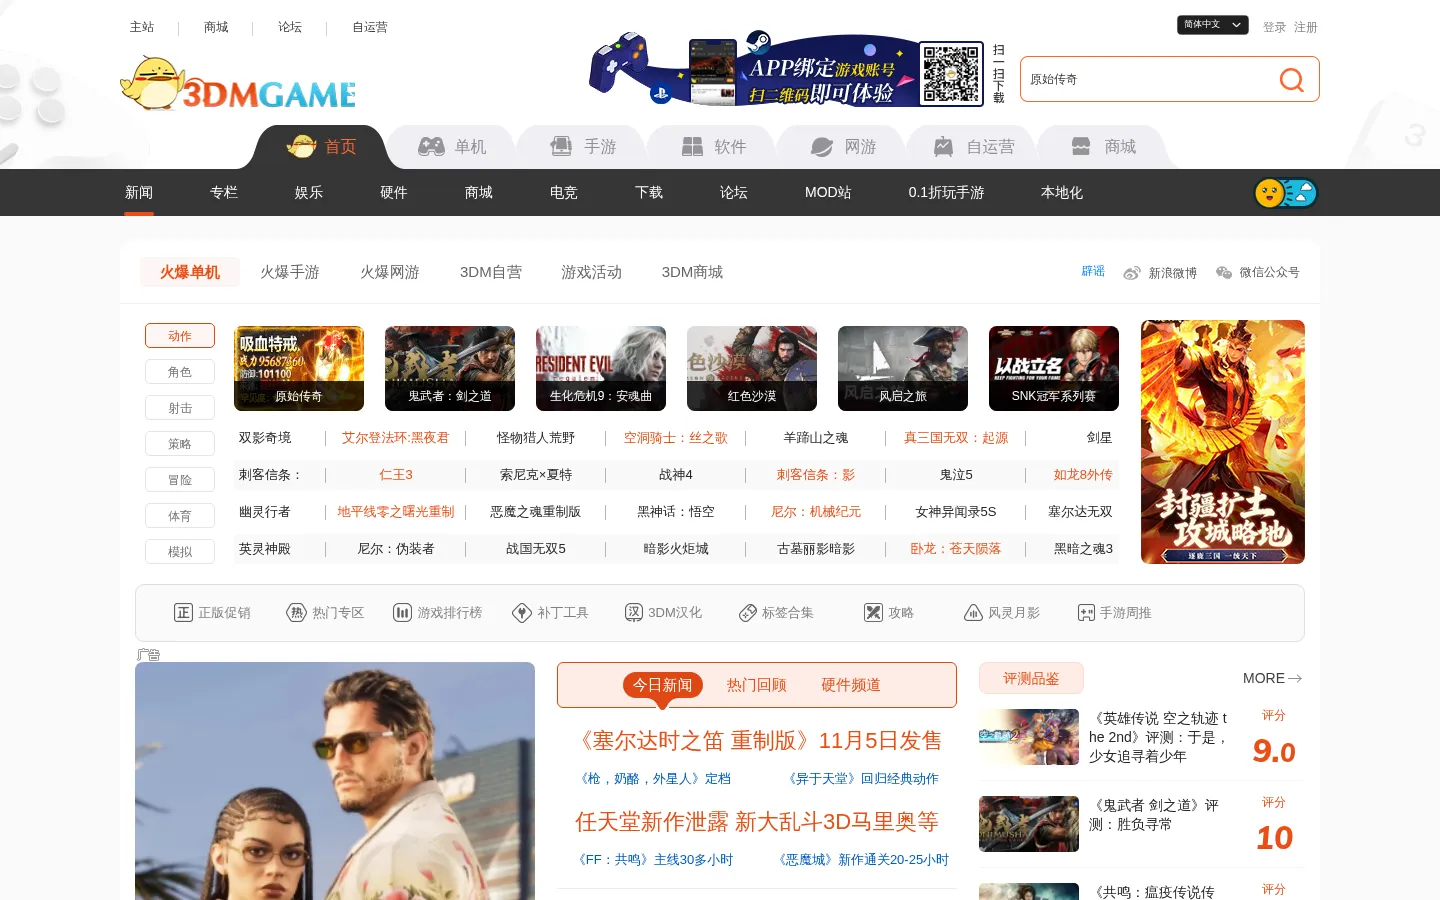Select the 动作 genre filter
1440x900 pixels.
click(180, 336)
